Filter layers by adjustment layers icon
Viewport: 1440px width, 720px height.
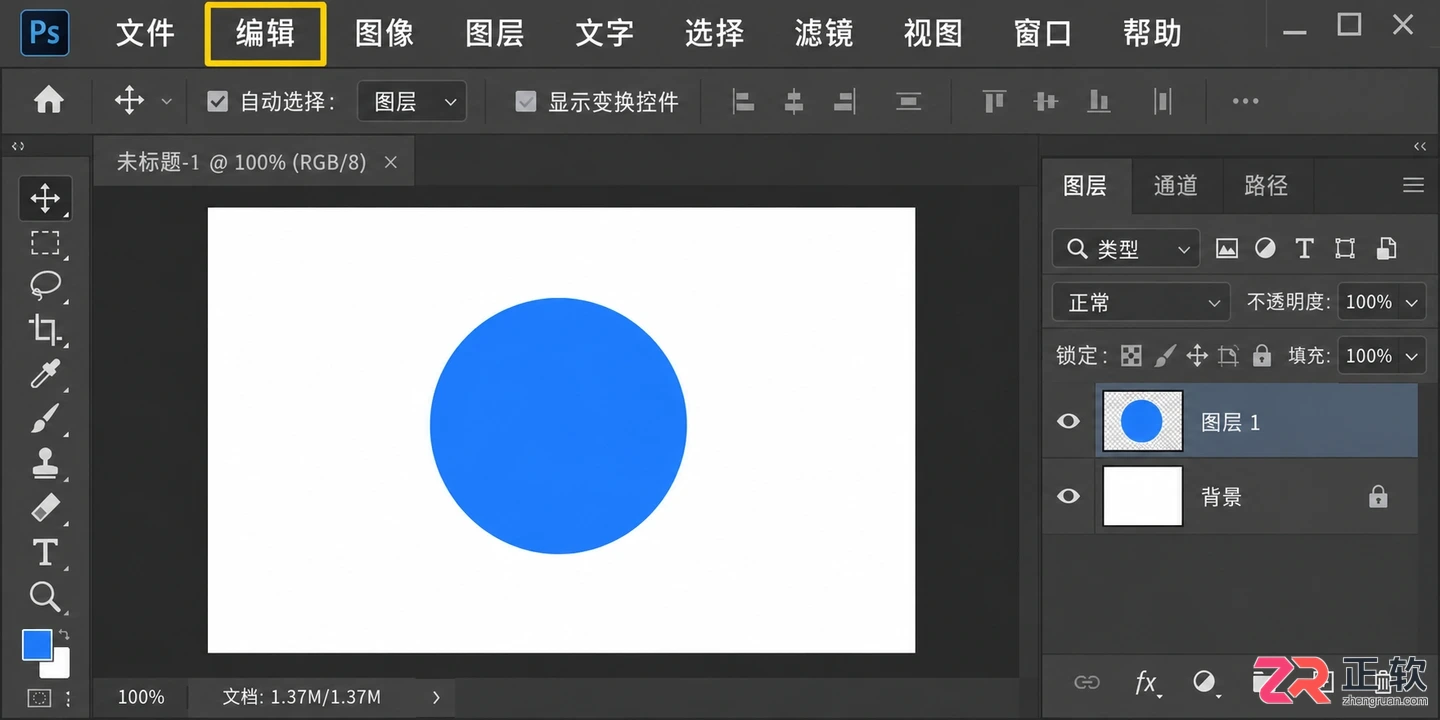click(1265, 249)
